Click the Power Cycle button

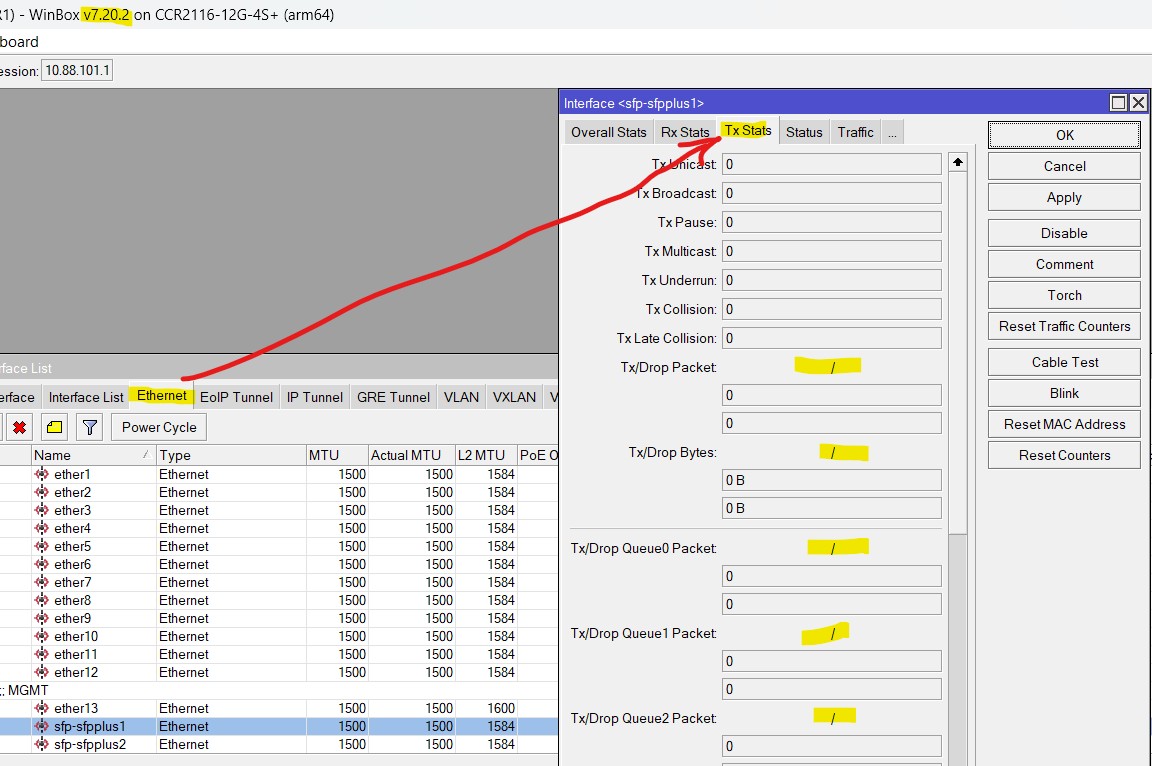pos(159,427)
